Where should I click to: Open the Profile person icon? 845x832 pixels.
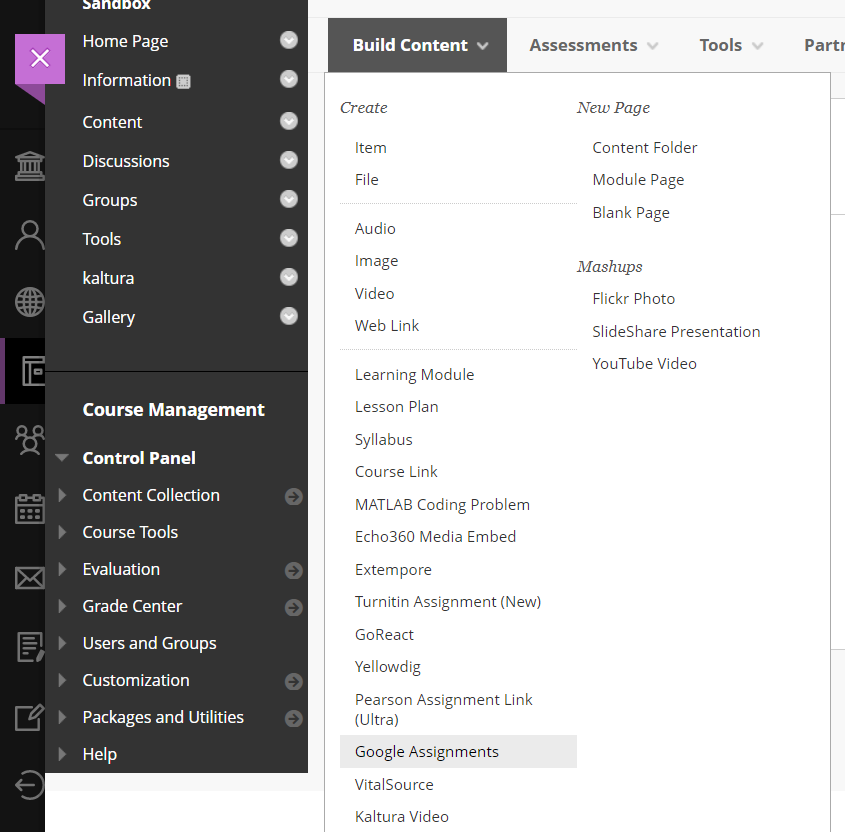(29, 235)
